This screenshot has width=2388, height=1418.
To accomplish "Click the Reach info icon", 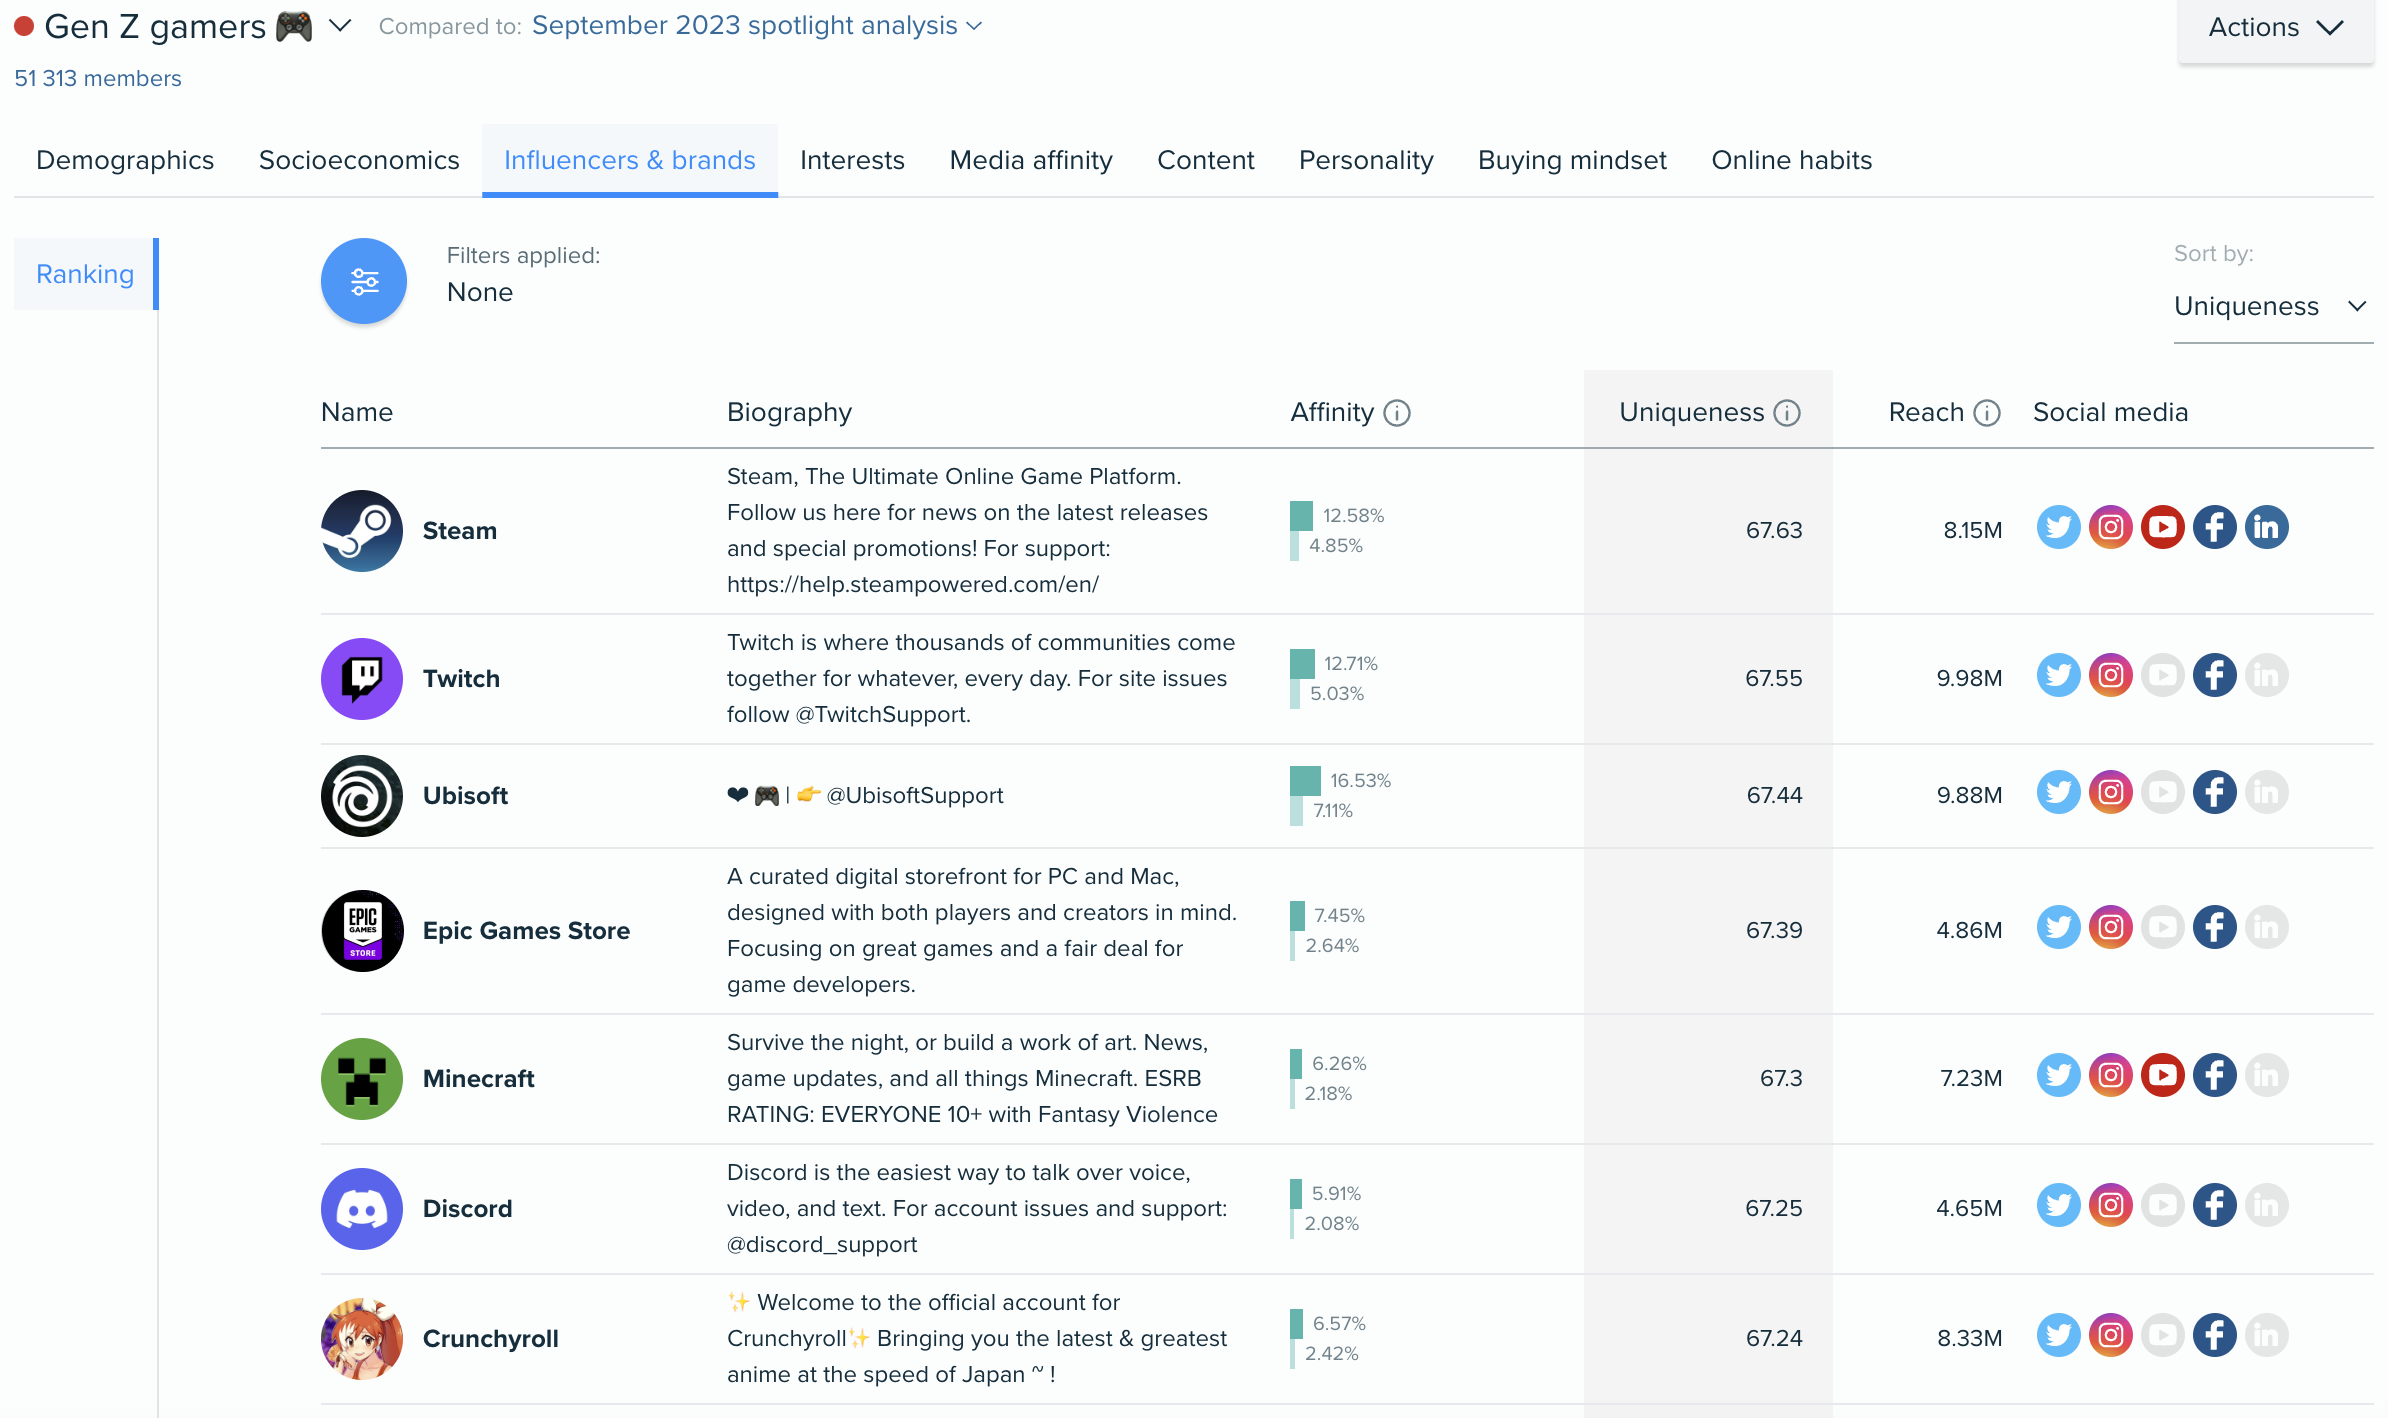I will (1987, 413).
